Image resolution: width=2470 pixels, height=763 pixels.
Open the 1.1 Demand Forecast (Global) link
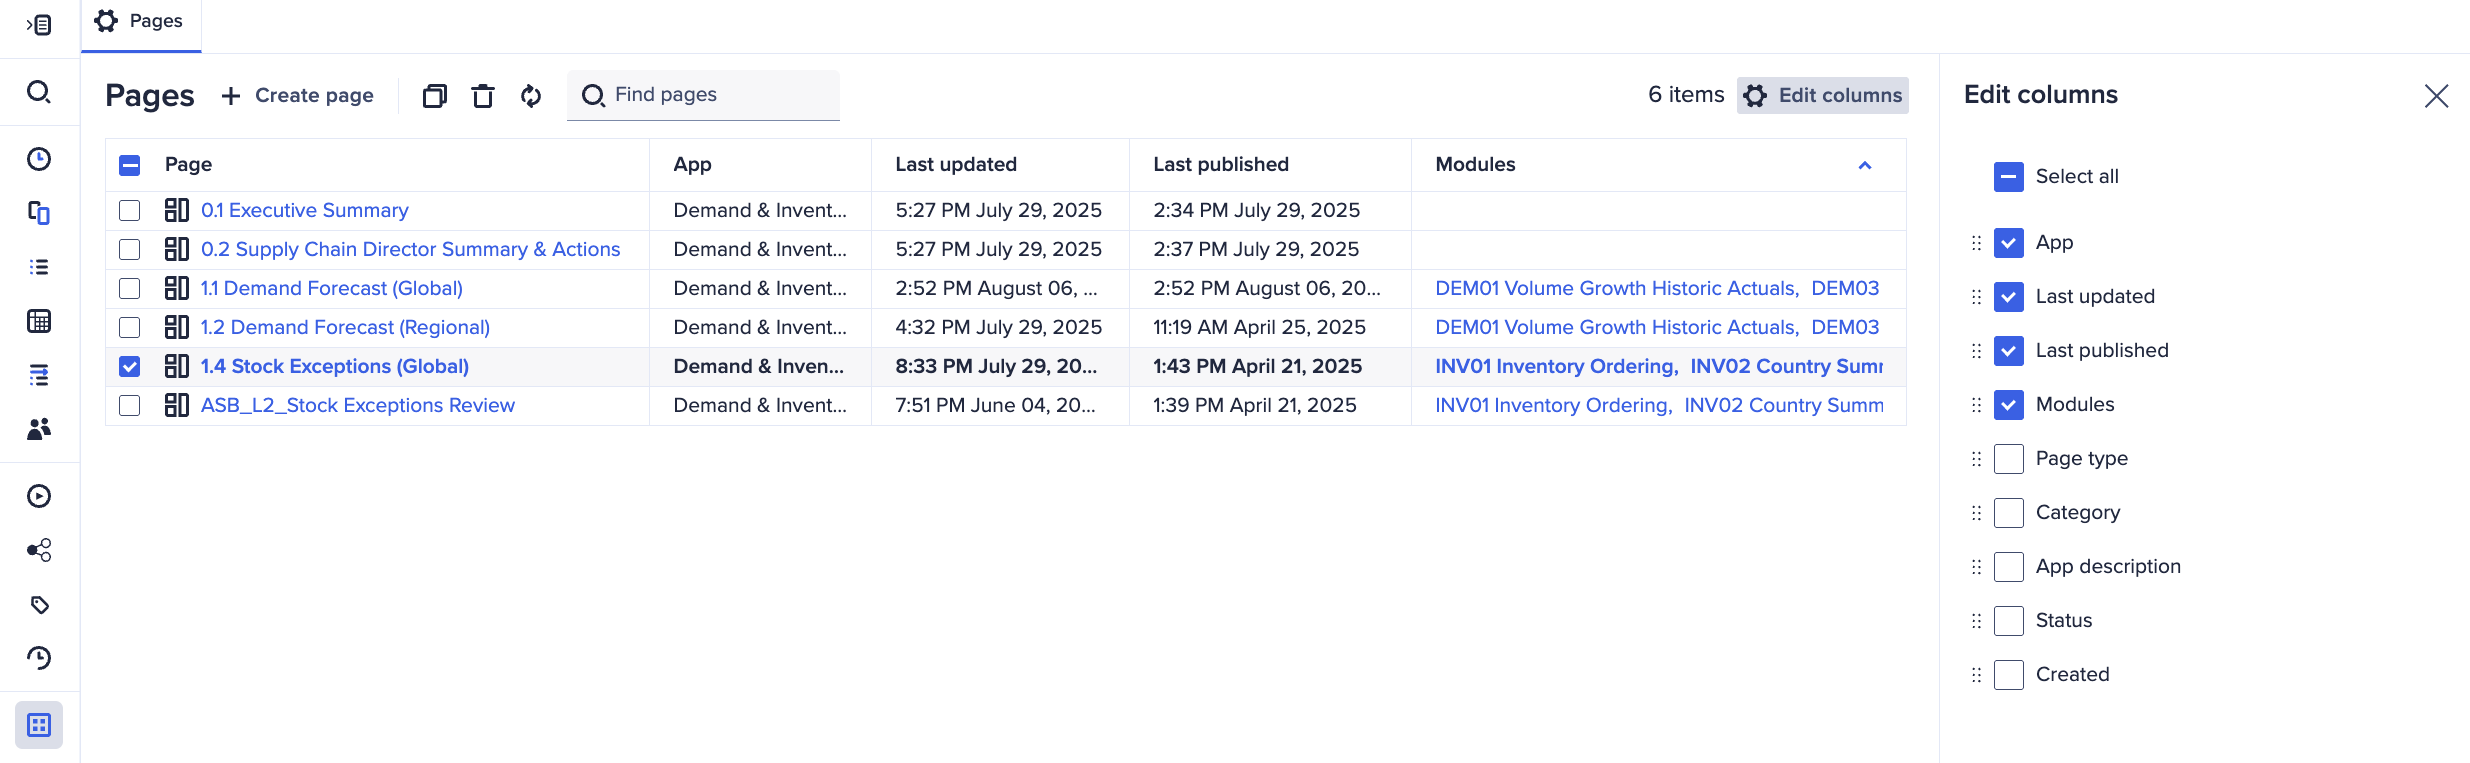coord(332,288)
